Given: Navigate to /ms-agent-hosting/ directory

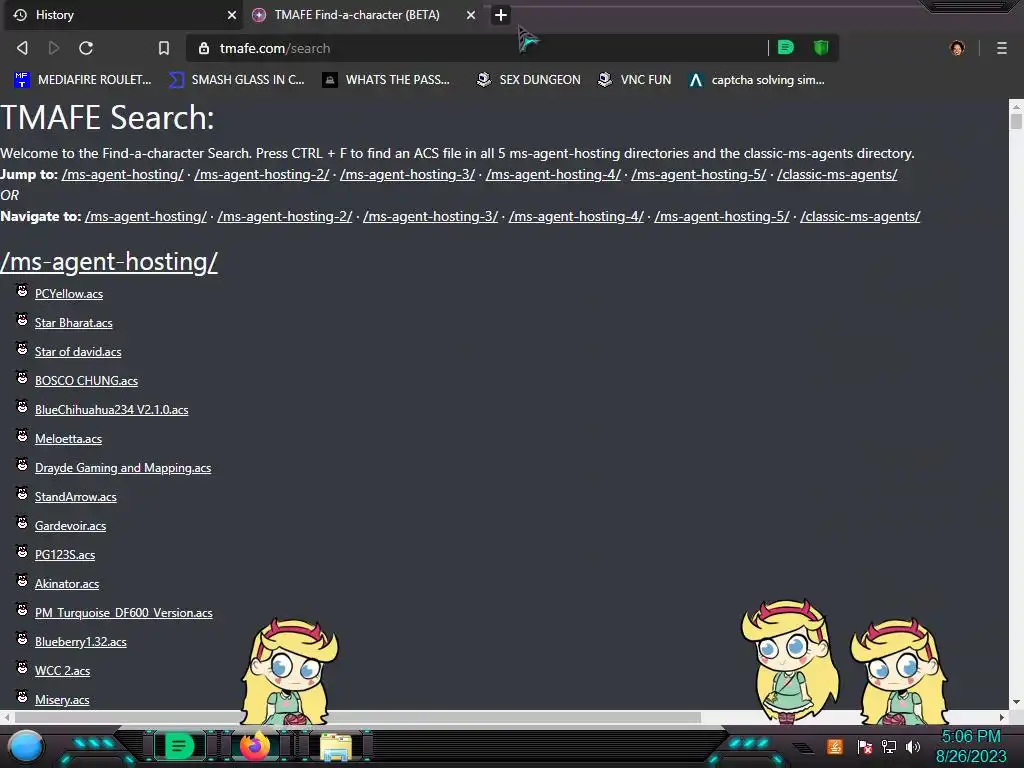Looking at the screenshot, I should coord(146,216).
